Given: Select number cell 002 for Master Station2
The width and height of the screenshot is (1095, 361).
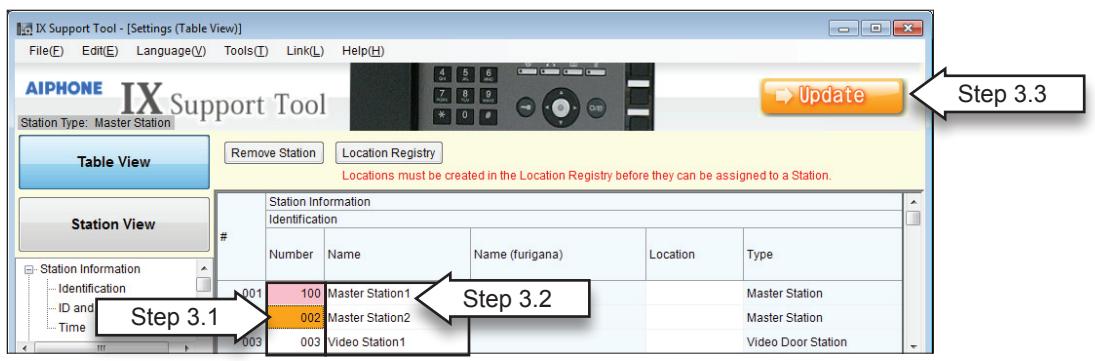Looking at the screenshot, I should (295, 318).
